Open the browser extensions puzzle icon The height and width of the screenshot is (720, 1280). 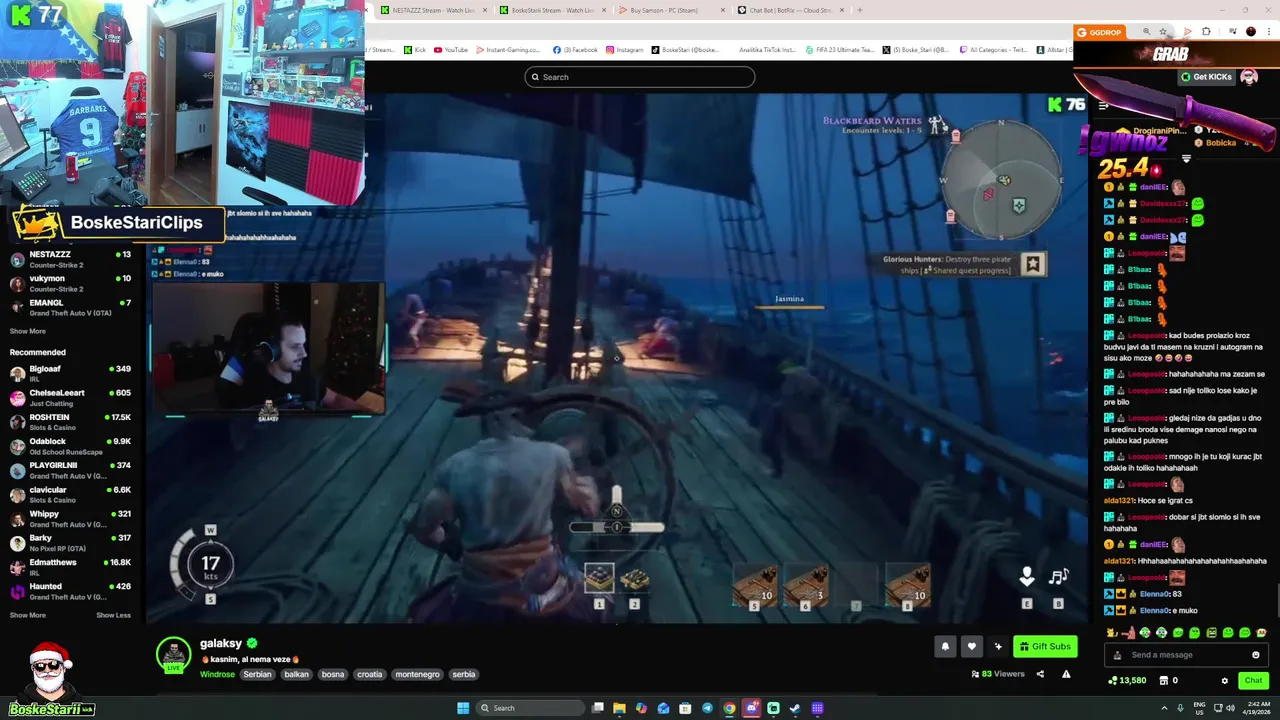1205,32
